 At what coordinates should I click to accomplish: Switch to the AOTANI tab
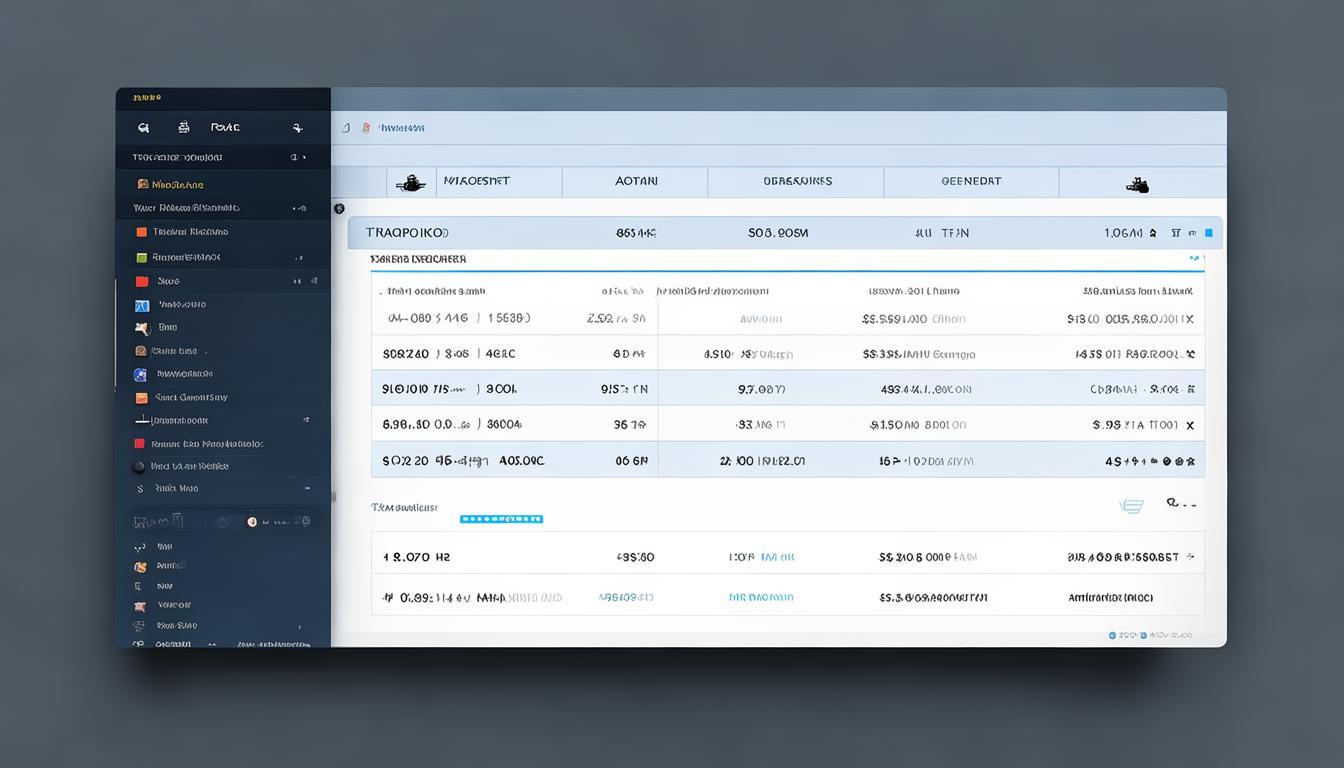point(635,182)
